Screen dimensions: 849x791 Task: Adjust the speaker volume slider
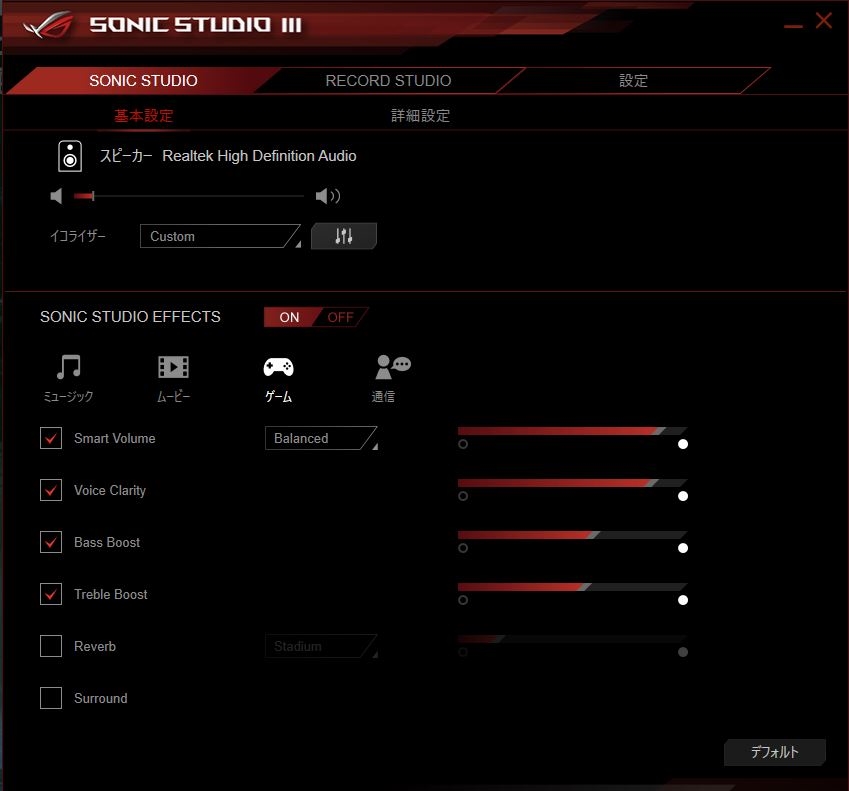188,196
